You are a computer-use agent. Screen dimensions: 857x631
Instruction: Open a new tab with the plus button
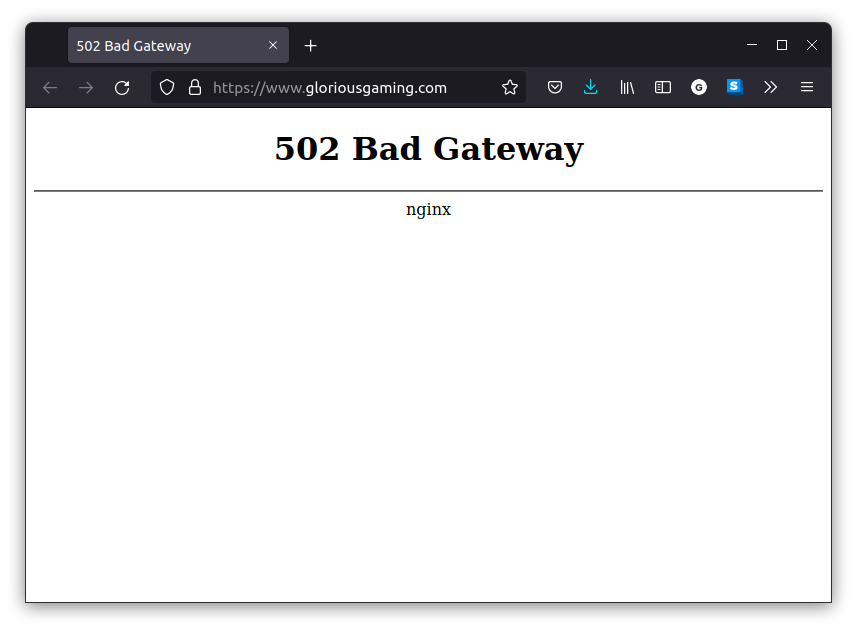pyautogui.click(x=311, y=46)
